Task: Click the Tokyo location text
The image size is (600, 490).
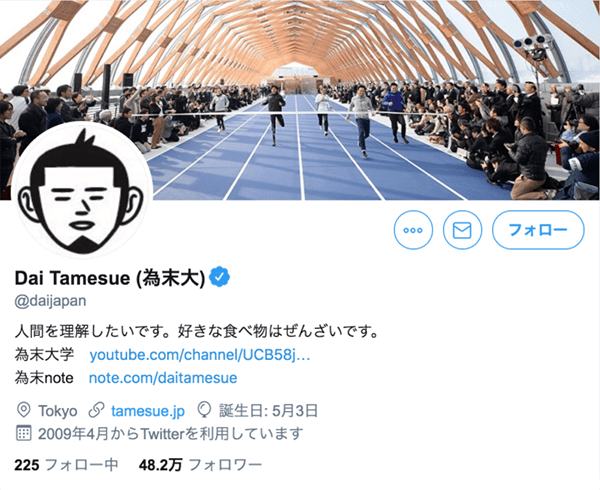Action: 58,411
